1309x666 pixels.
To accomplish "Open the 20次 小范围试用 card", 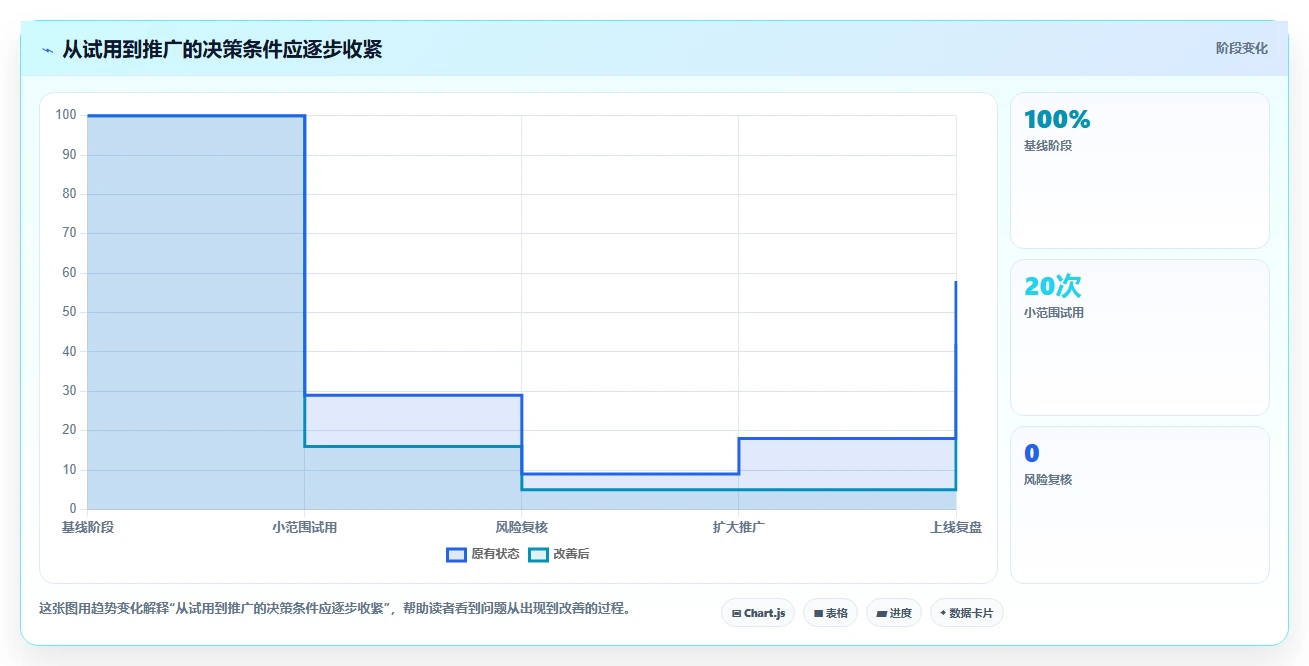I will coord(1139,337).
